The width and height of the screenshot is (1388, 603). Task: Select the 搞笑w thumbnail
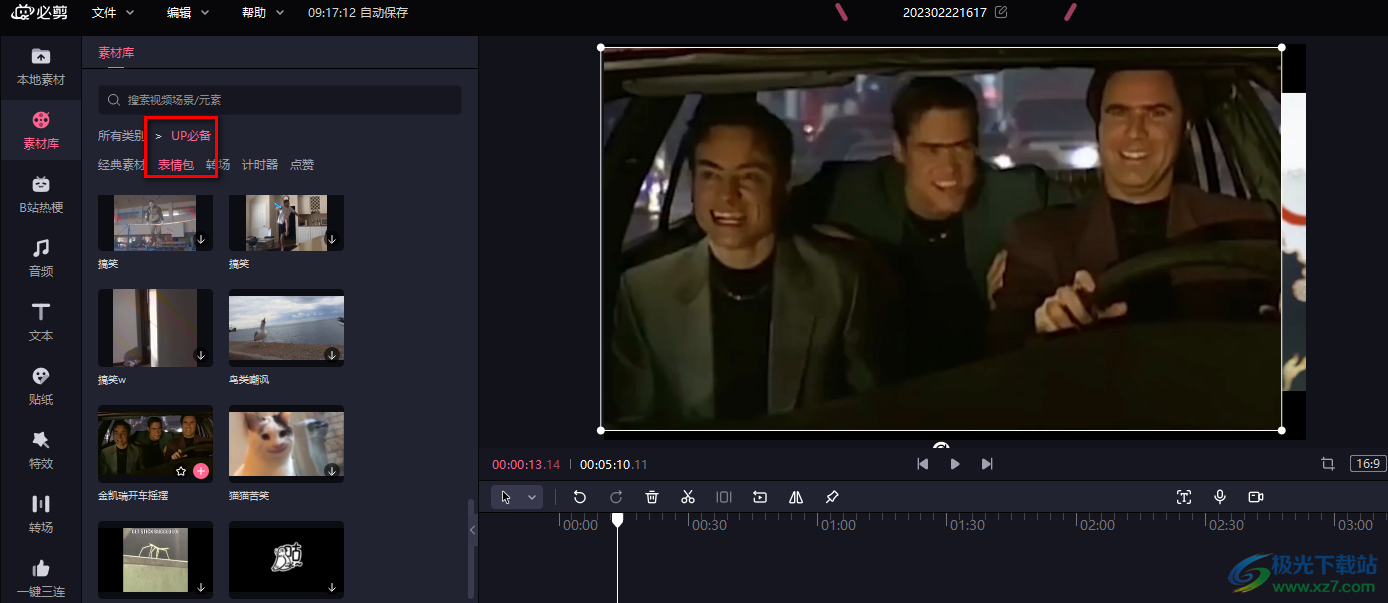click(155, 328)
